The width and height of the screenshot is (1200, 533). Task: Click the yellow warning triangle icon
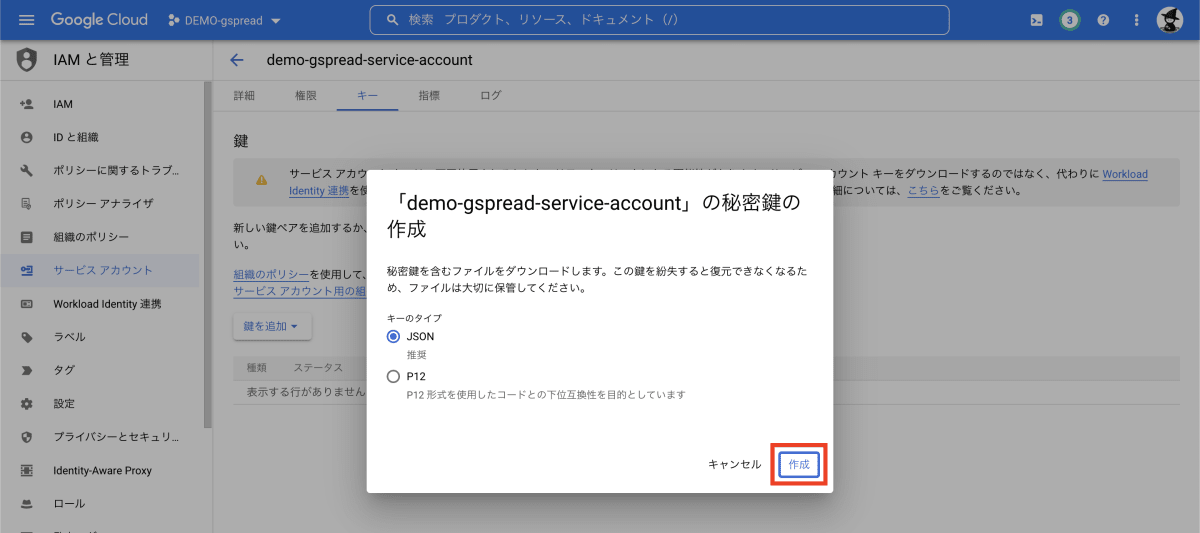coord(261,180)
